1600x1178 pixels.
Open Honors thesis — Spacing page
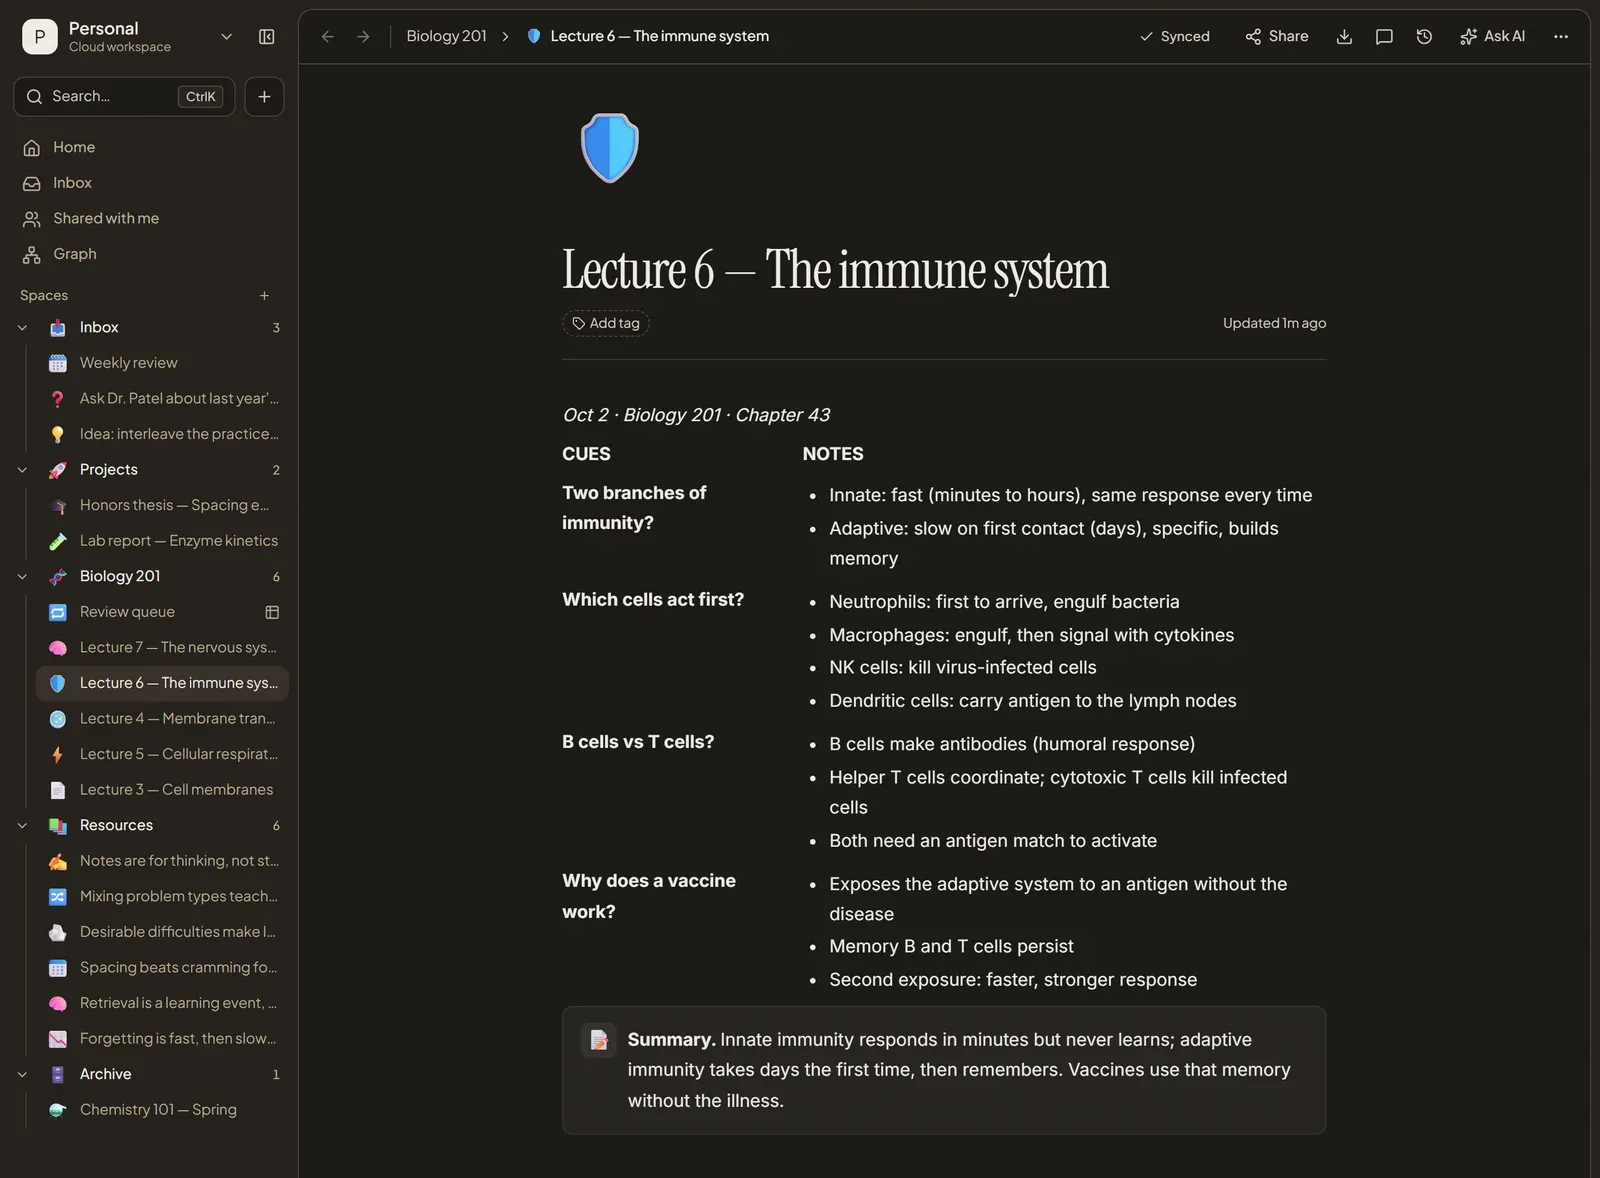pos(163,506)
